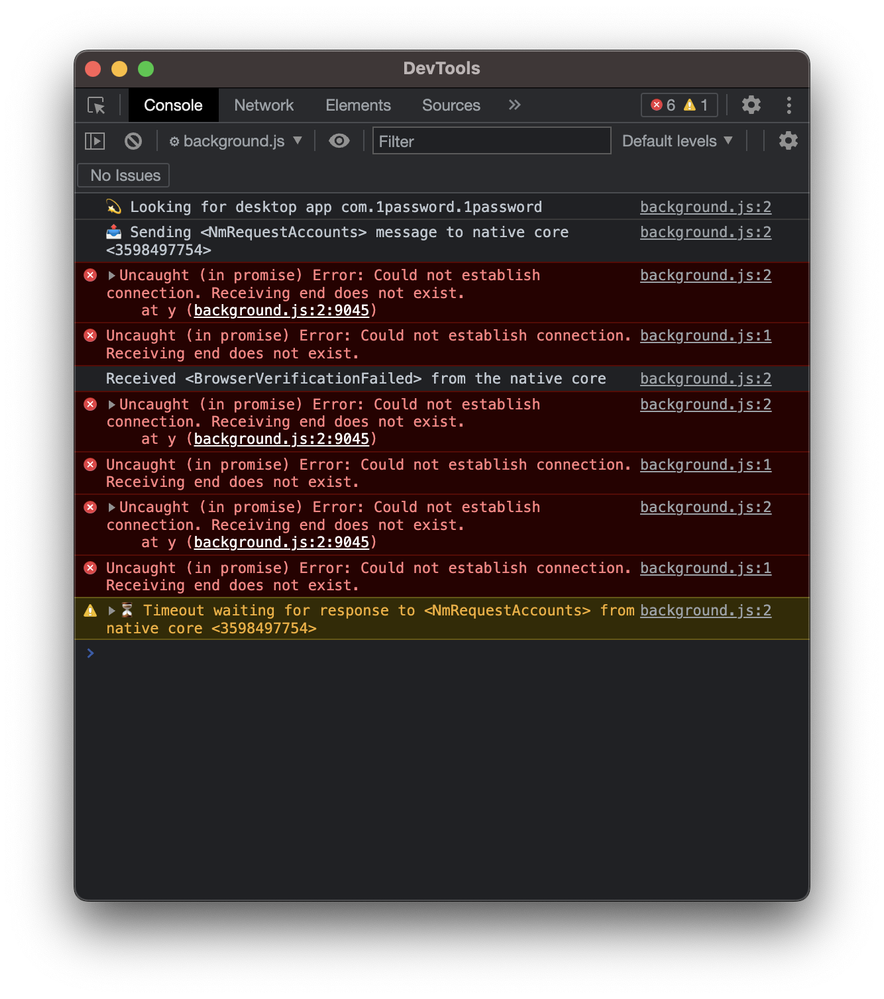Toggle the live expression eye icon

(x=339, y=141)
